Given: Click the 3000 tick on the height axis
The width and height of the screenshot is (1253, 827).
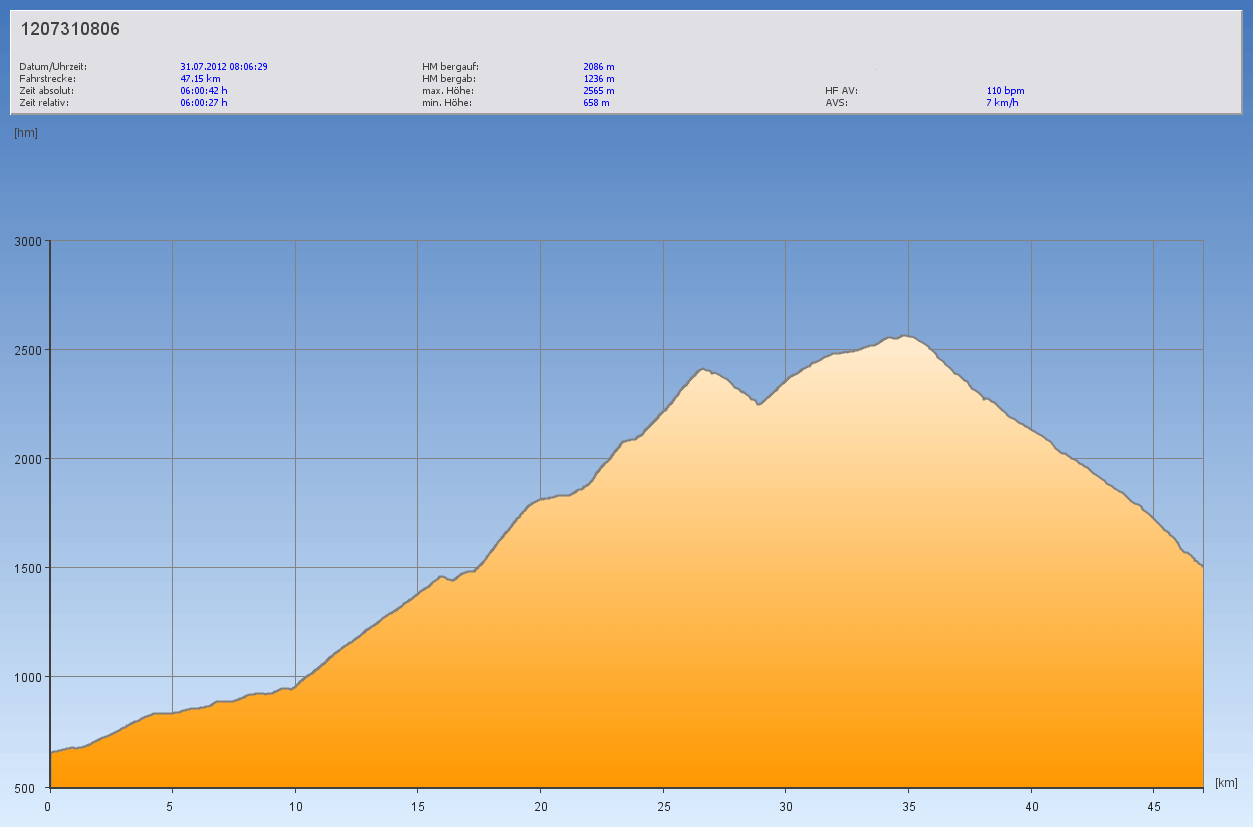Looking at the screenshot, I should 26,241.
